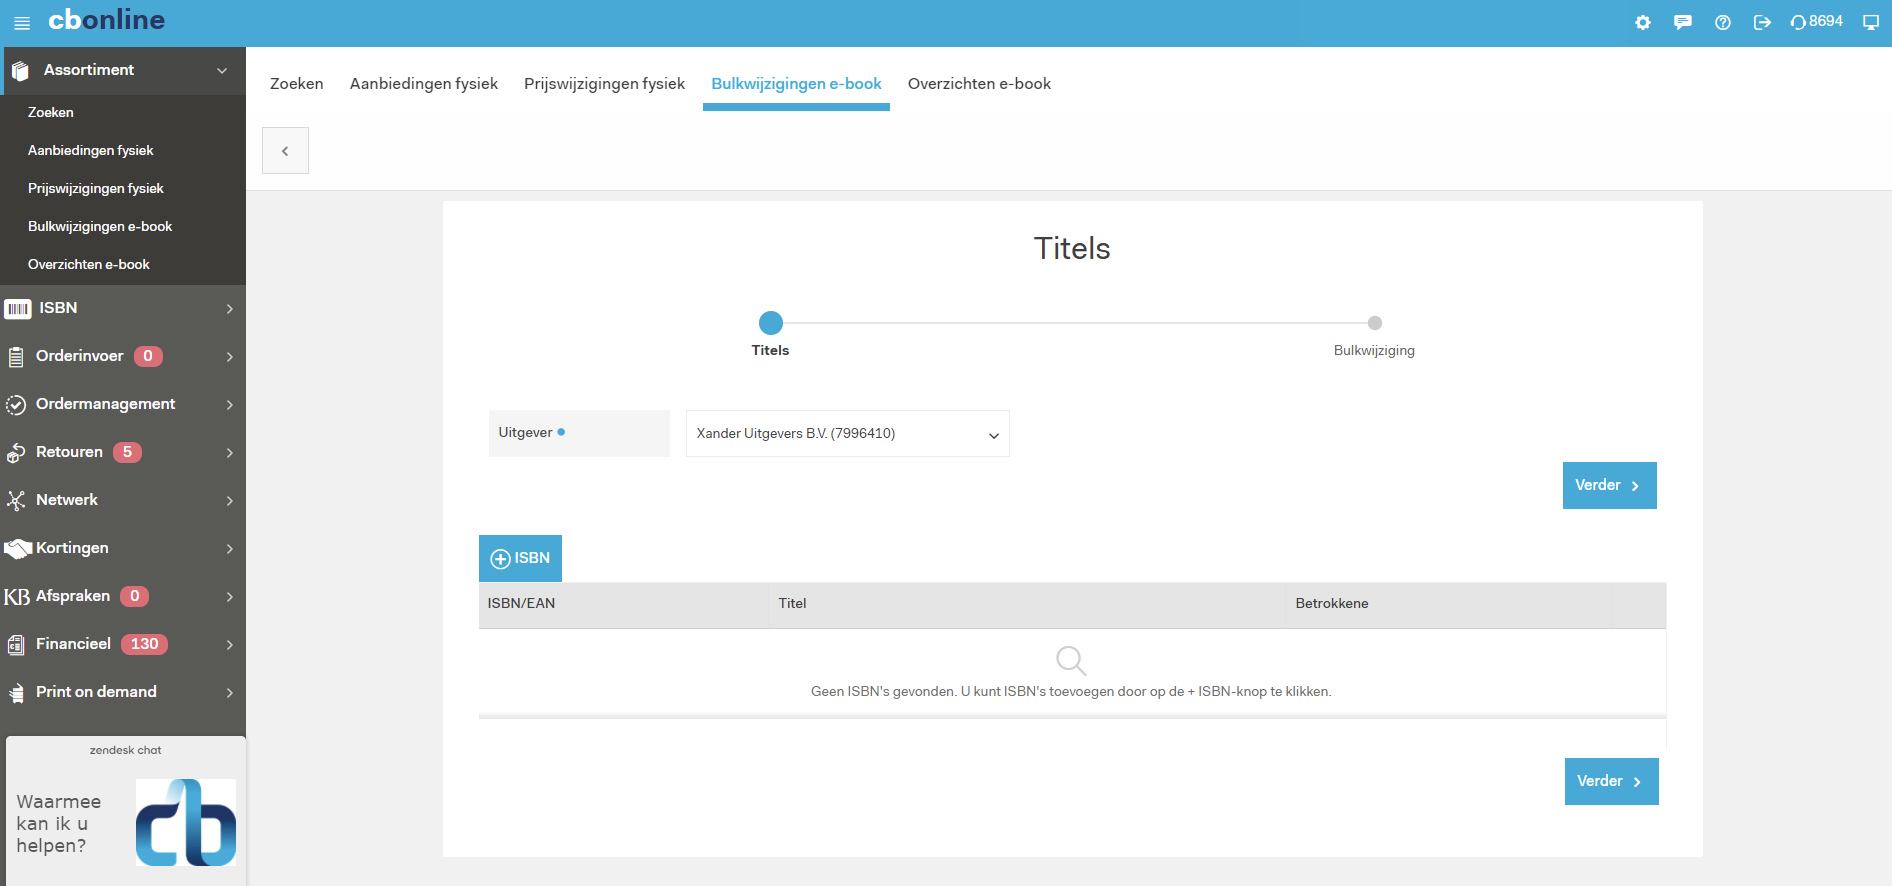The image size is (1892, 886).
Task: Expand the Afspraken section chevron
Action: (230, 597)
